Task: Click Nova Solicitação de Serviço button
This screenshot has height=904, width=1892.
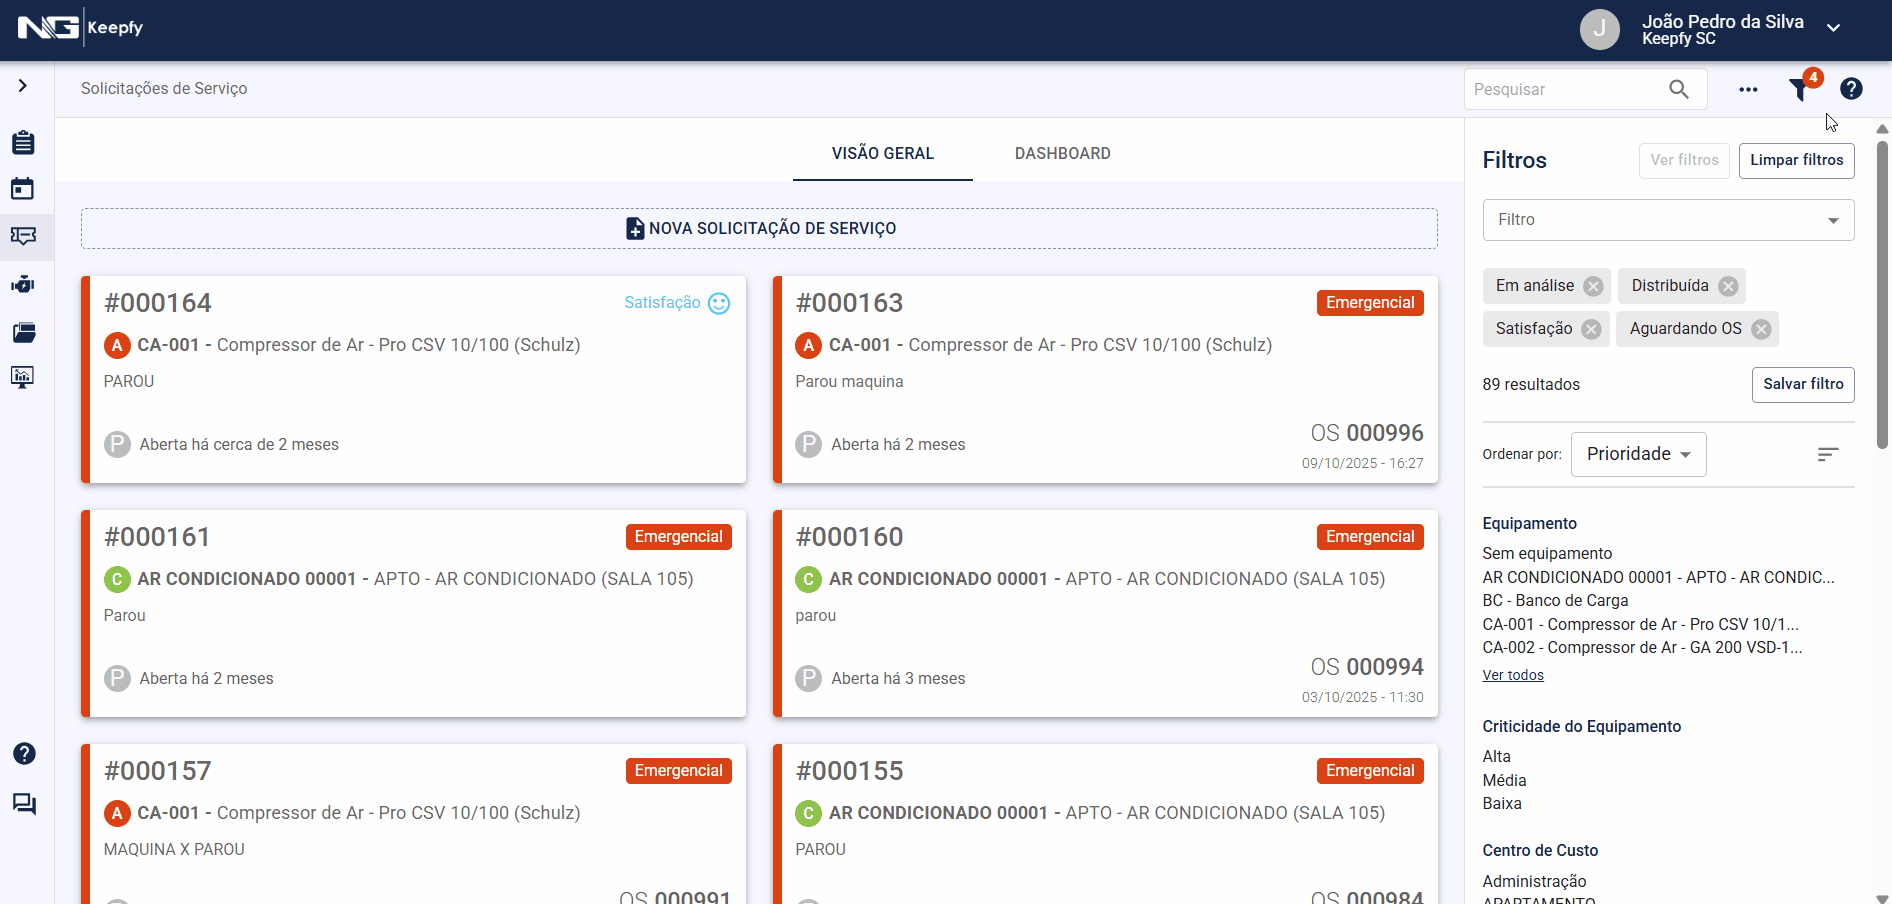Action: point(759,229)
